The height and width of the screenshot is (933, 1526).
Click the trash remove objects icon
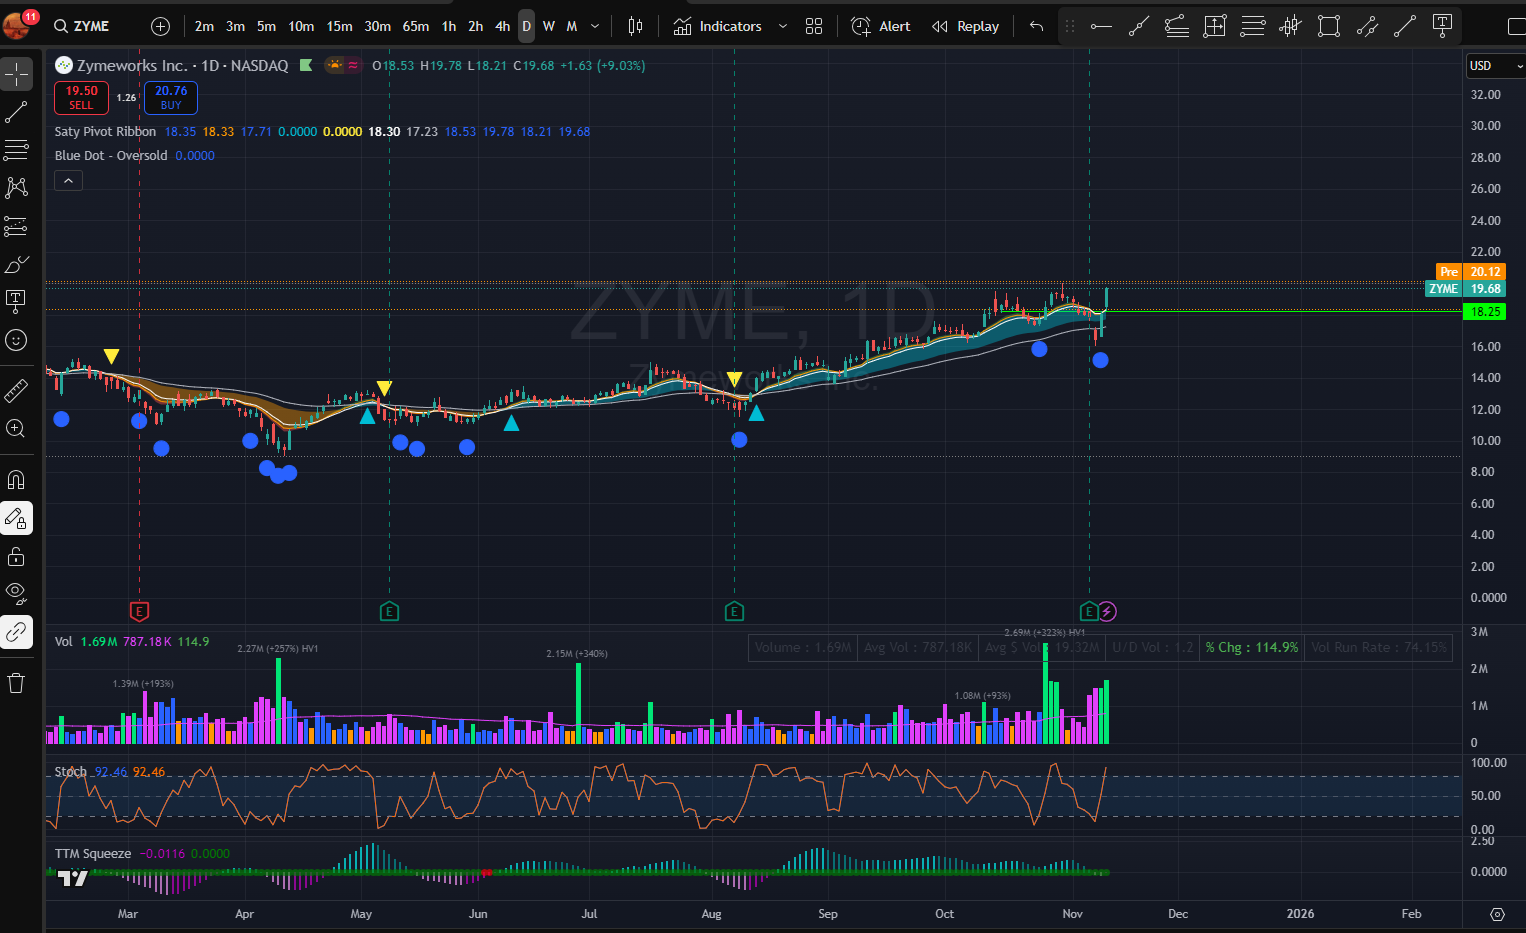(17, 683)
